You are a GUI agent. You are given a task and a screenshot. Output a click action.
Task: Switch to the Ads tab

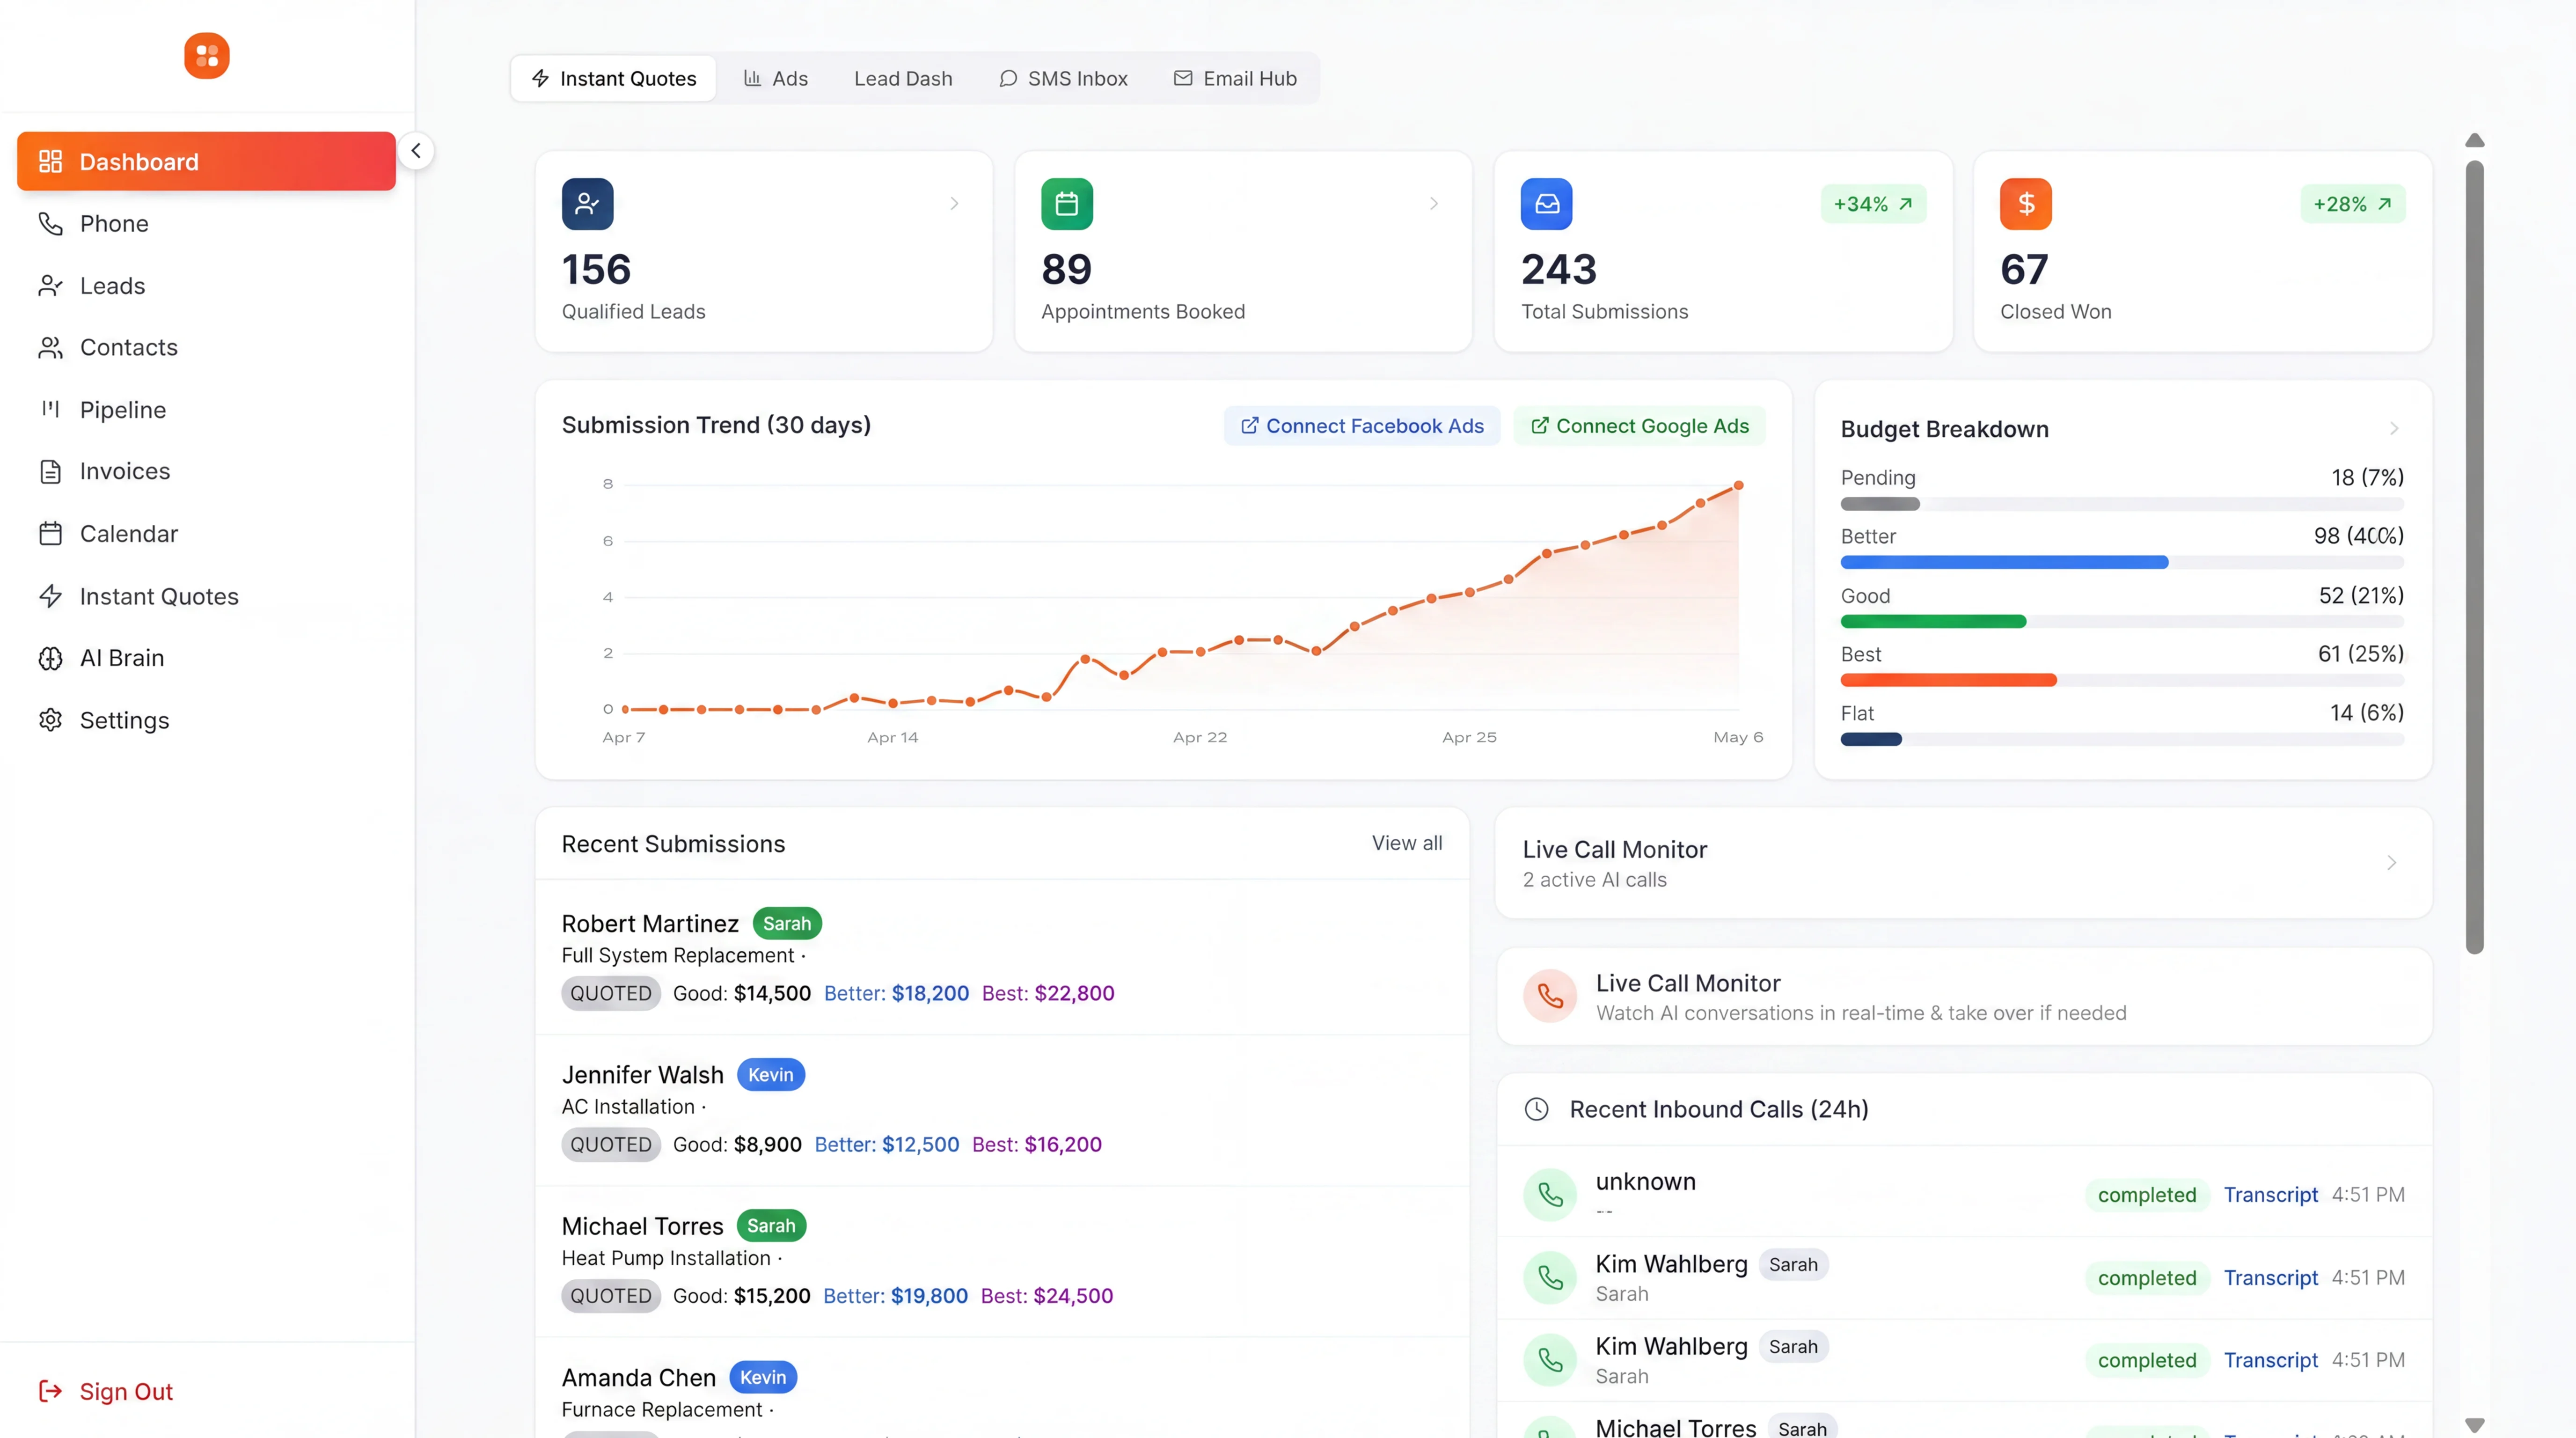tap(776, 78)
